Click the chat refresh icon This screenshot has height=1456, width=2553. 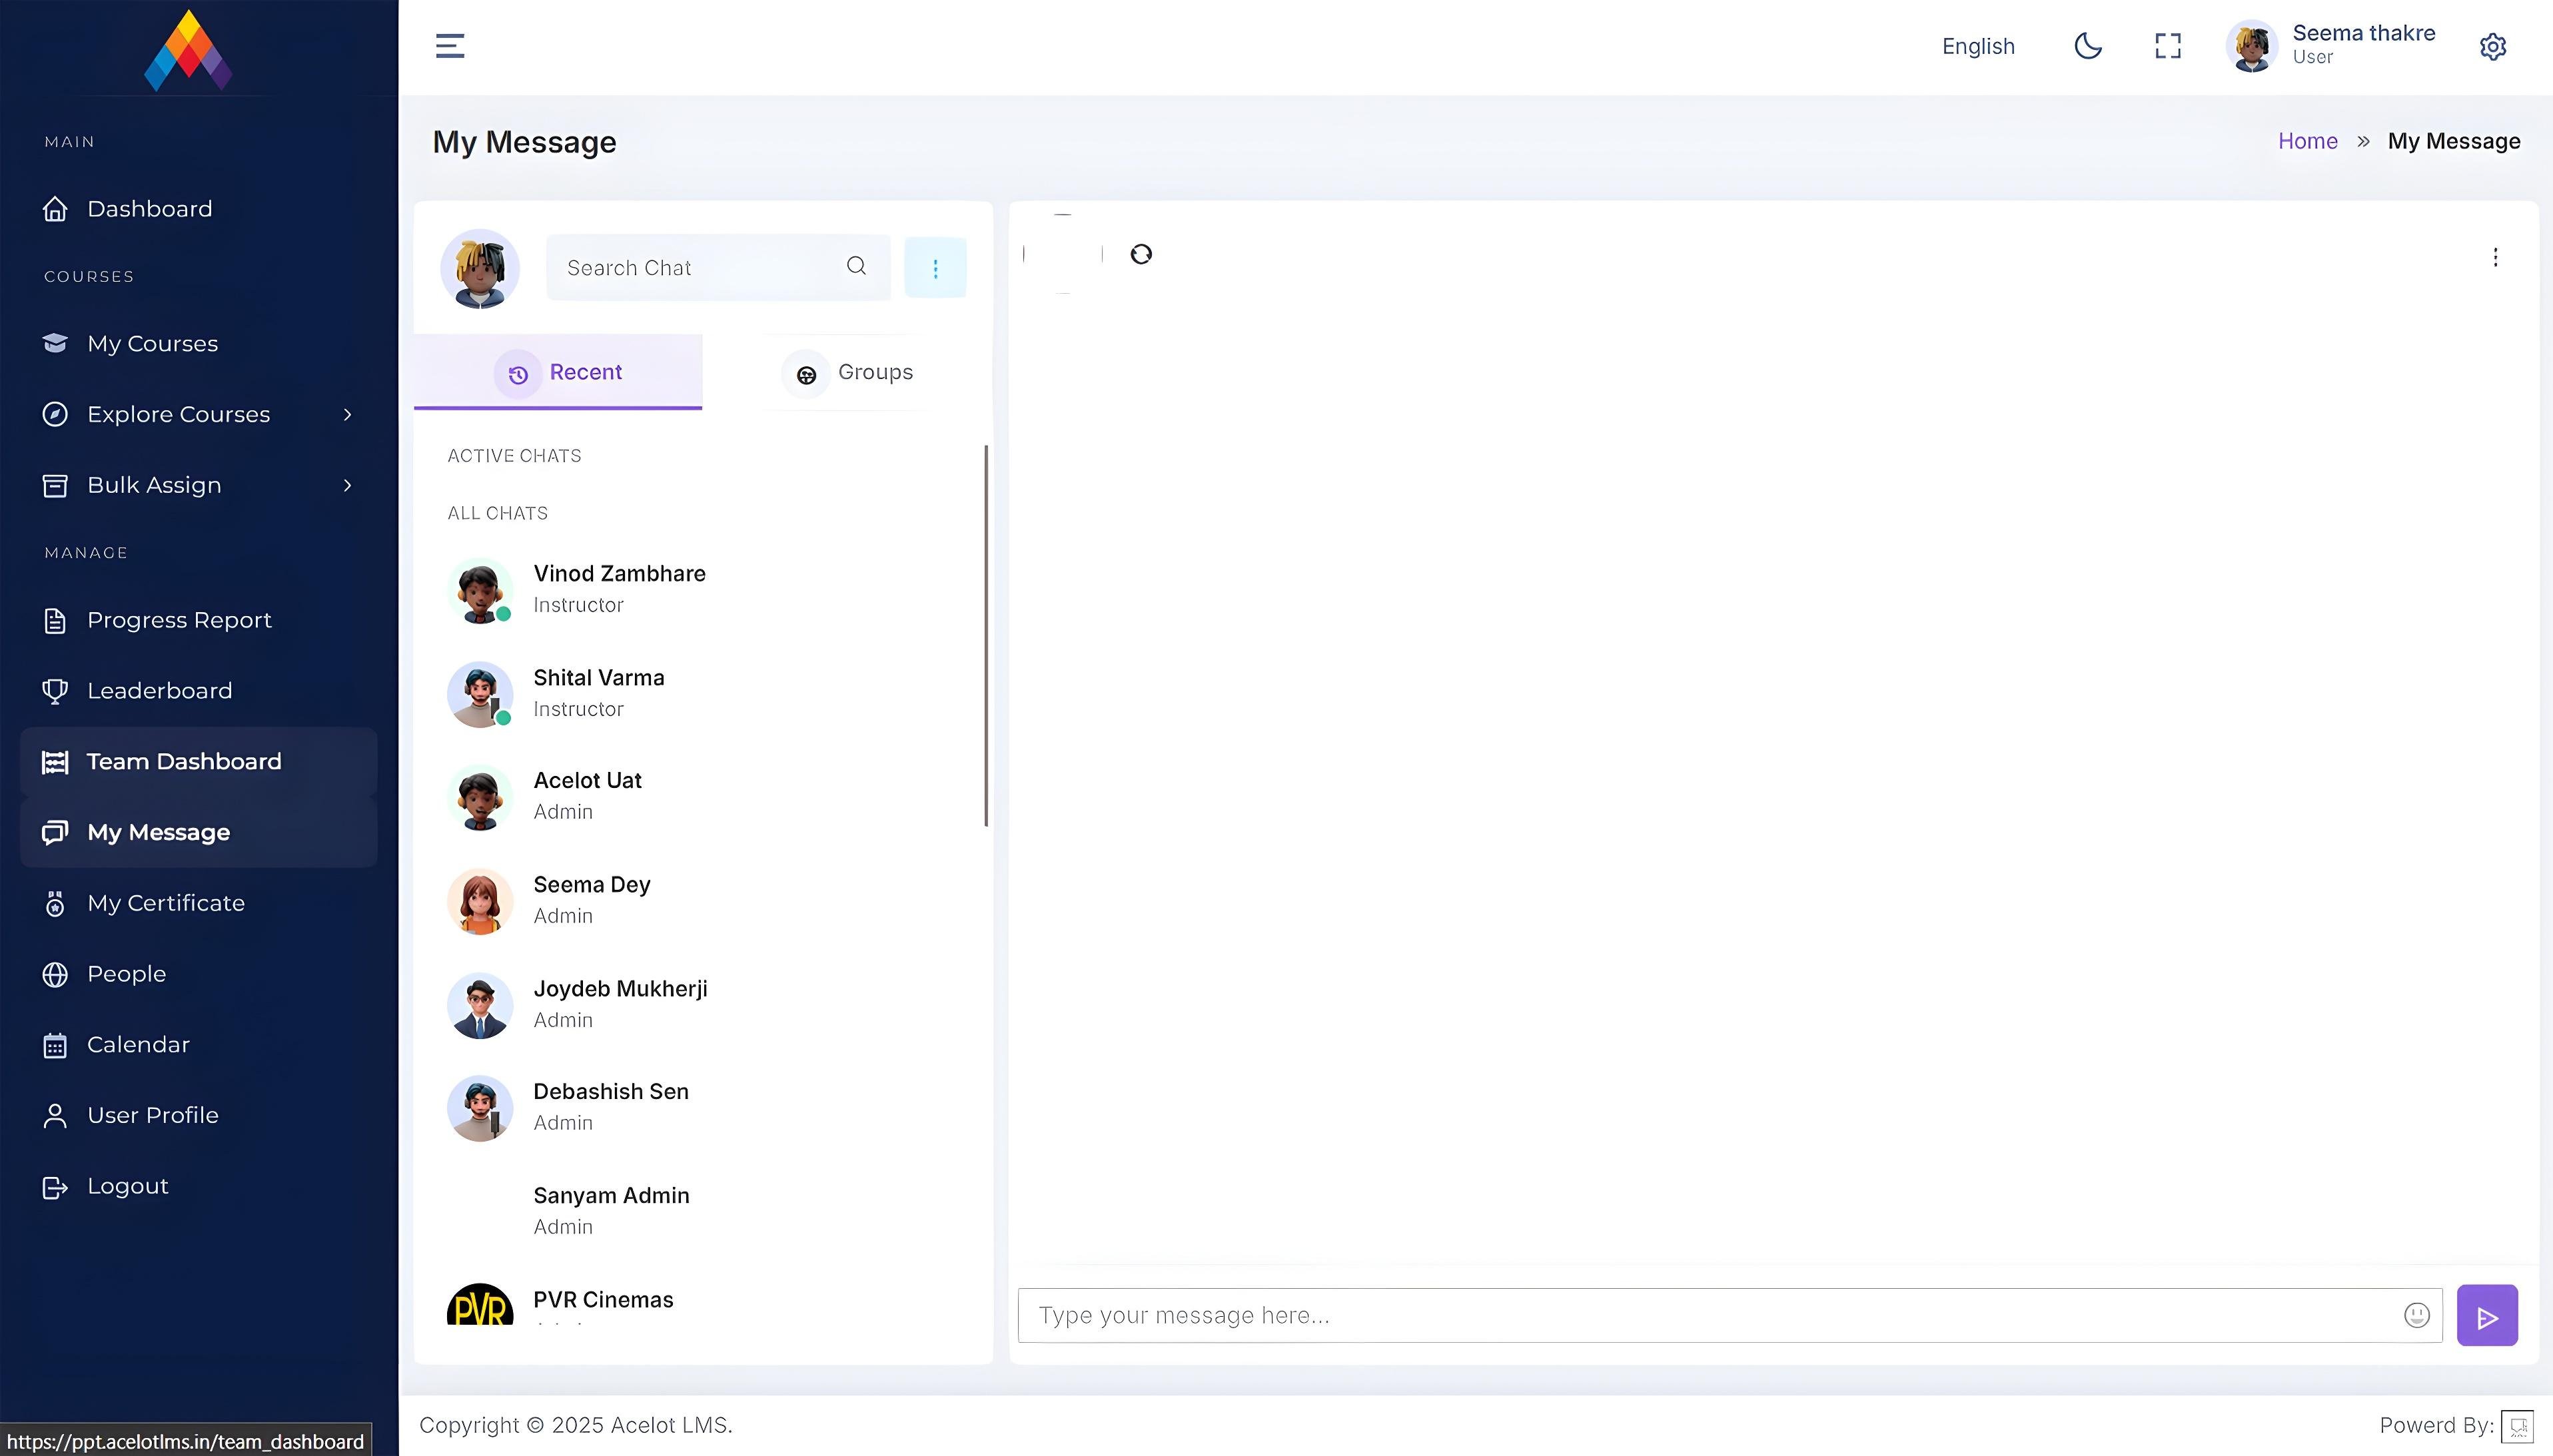[x=1141, y=254]
